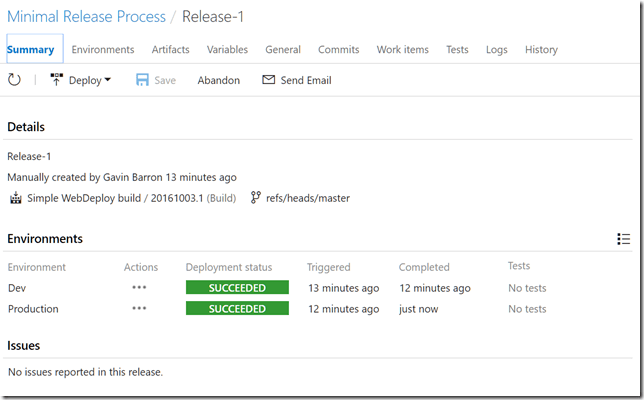Click the refresh icon in the toolbar

(14, 80)
